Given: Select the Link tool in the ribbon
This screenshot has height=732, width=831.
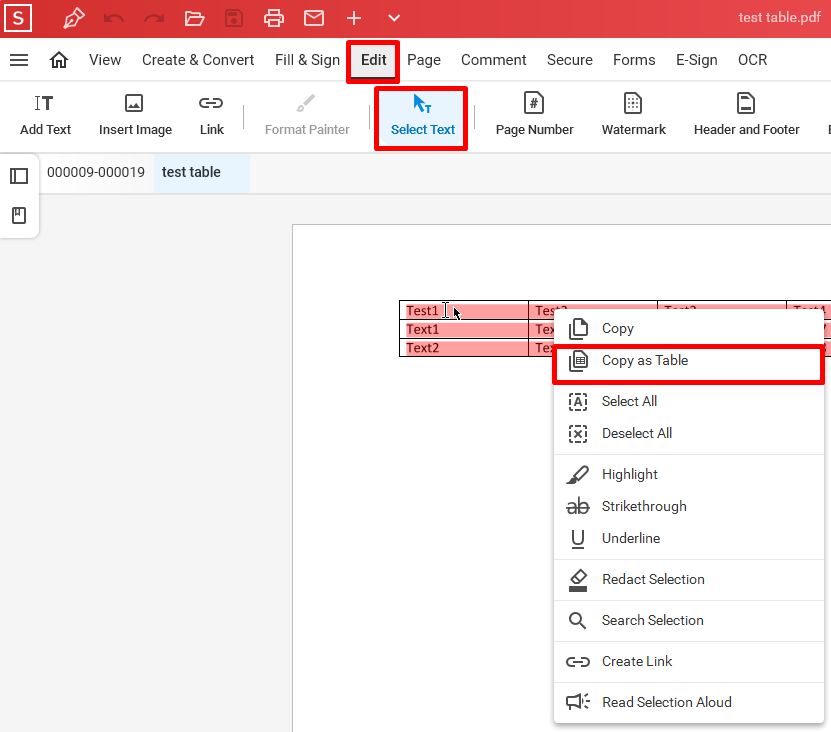Looking at the screenshot, I should point(211,116).
